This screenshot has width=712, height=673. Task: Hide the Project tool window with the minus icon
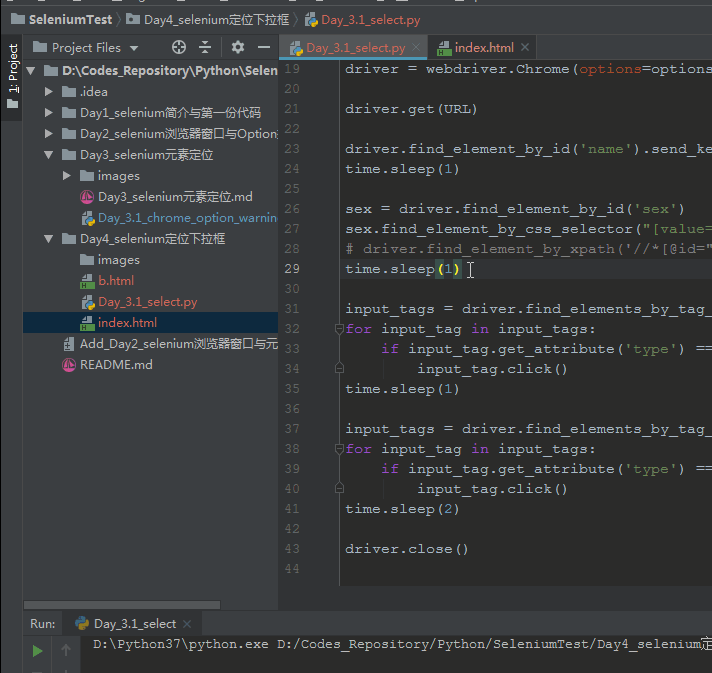click(x=264, y=47)
